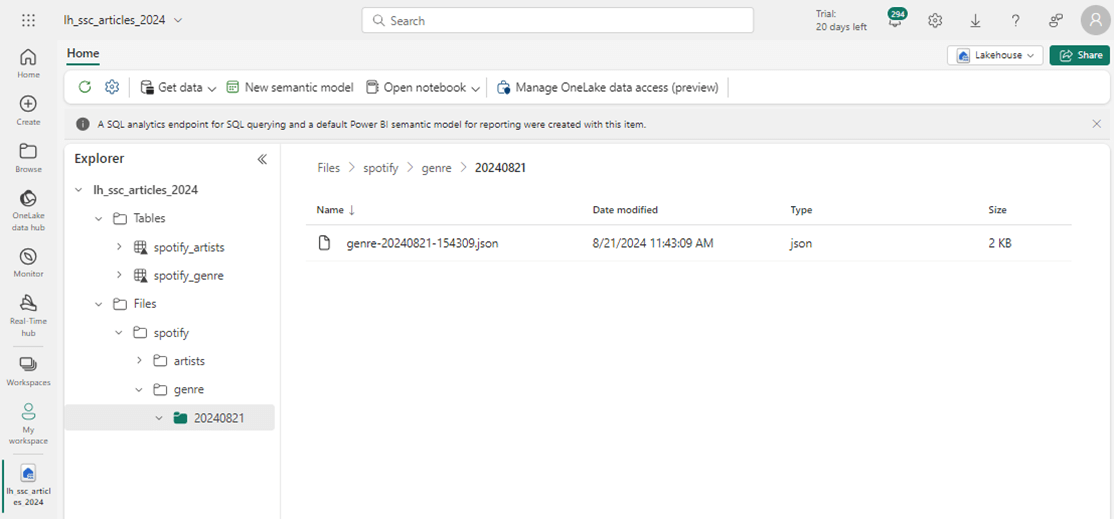Screen dimensions: 1114x519
Task: Click the Share button
Action: [x=1080, y=55]
